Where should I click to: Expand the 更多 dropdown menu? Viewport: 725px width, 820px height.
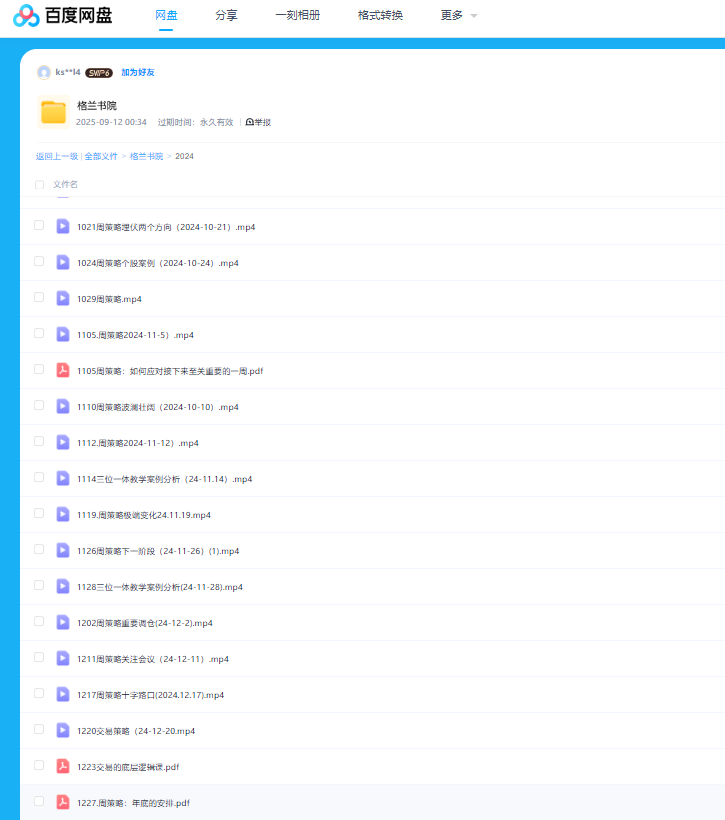459,16
